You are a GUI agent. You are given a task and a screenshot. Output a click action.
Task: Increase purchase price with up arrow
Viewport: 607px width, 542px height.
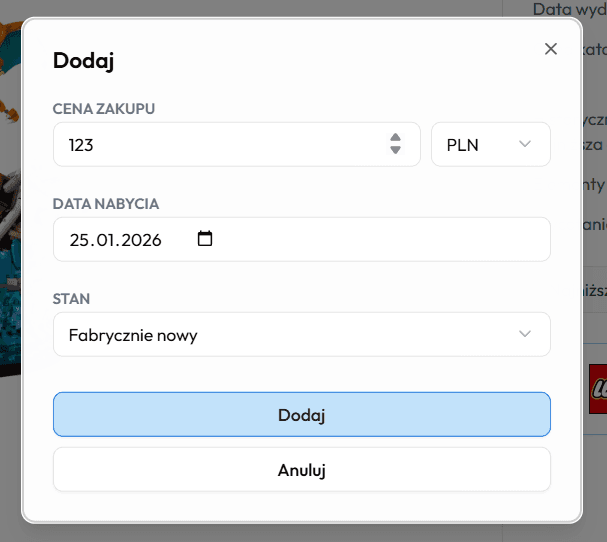pyautogui.click(x=395, y=138)
